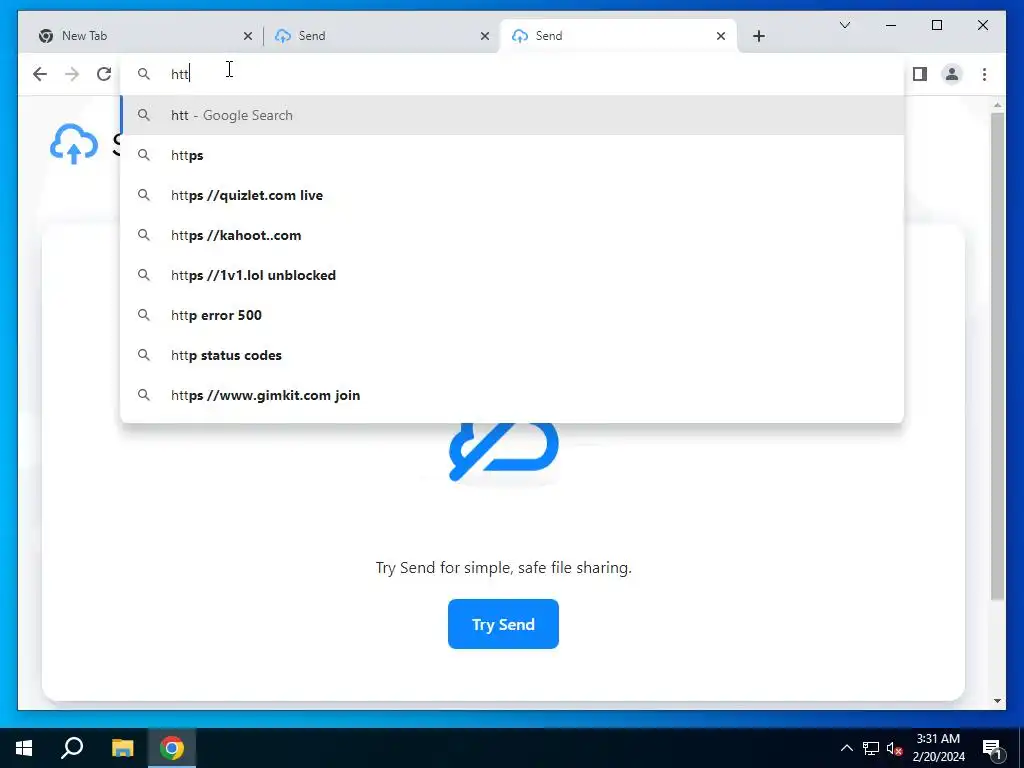Screen dimensions: 1024x768
Task: Click the network status tray icon
Action: (871, 748)
